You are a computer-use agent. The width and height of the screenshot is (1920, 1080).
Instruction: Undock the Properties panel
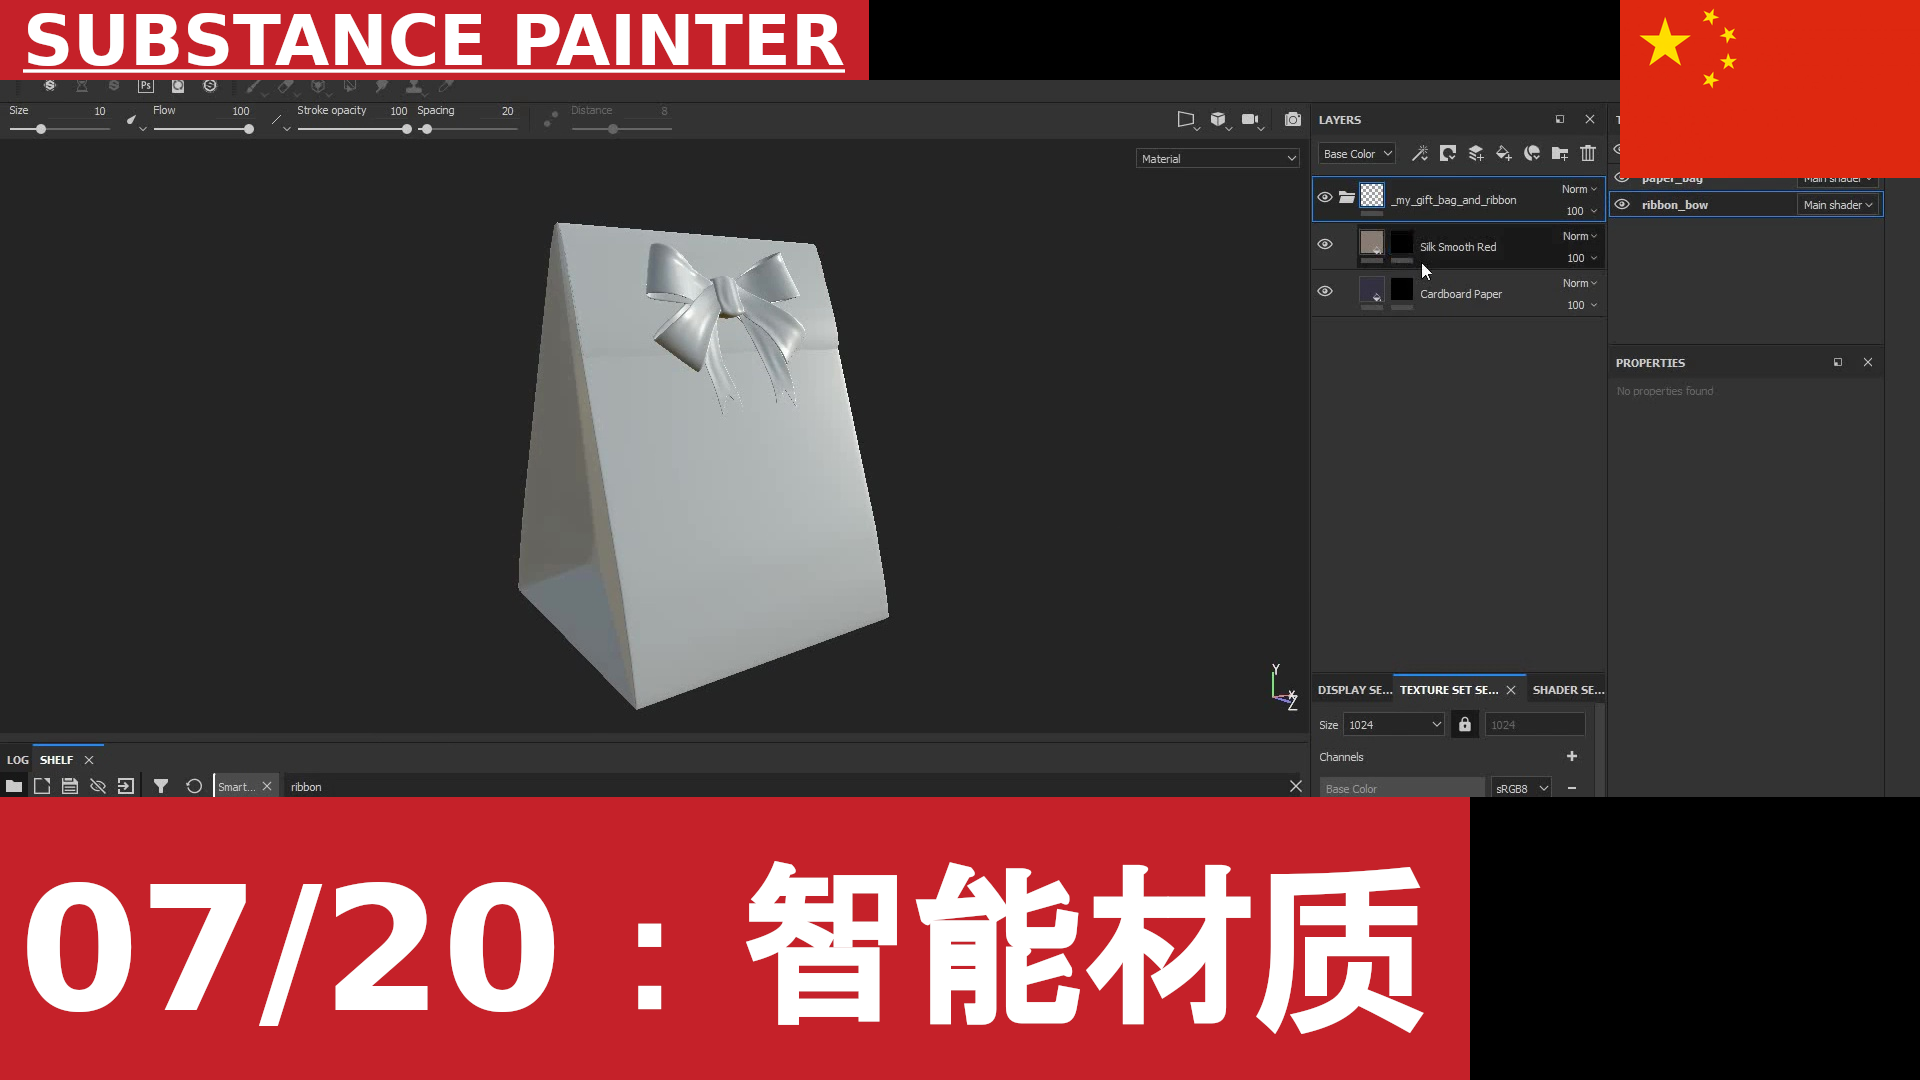1838,362
